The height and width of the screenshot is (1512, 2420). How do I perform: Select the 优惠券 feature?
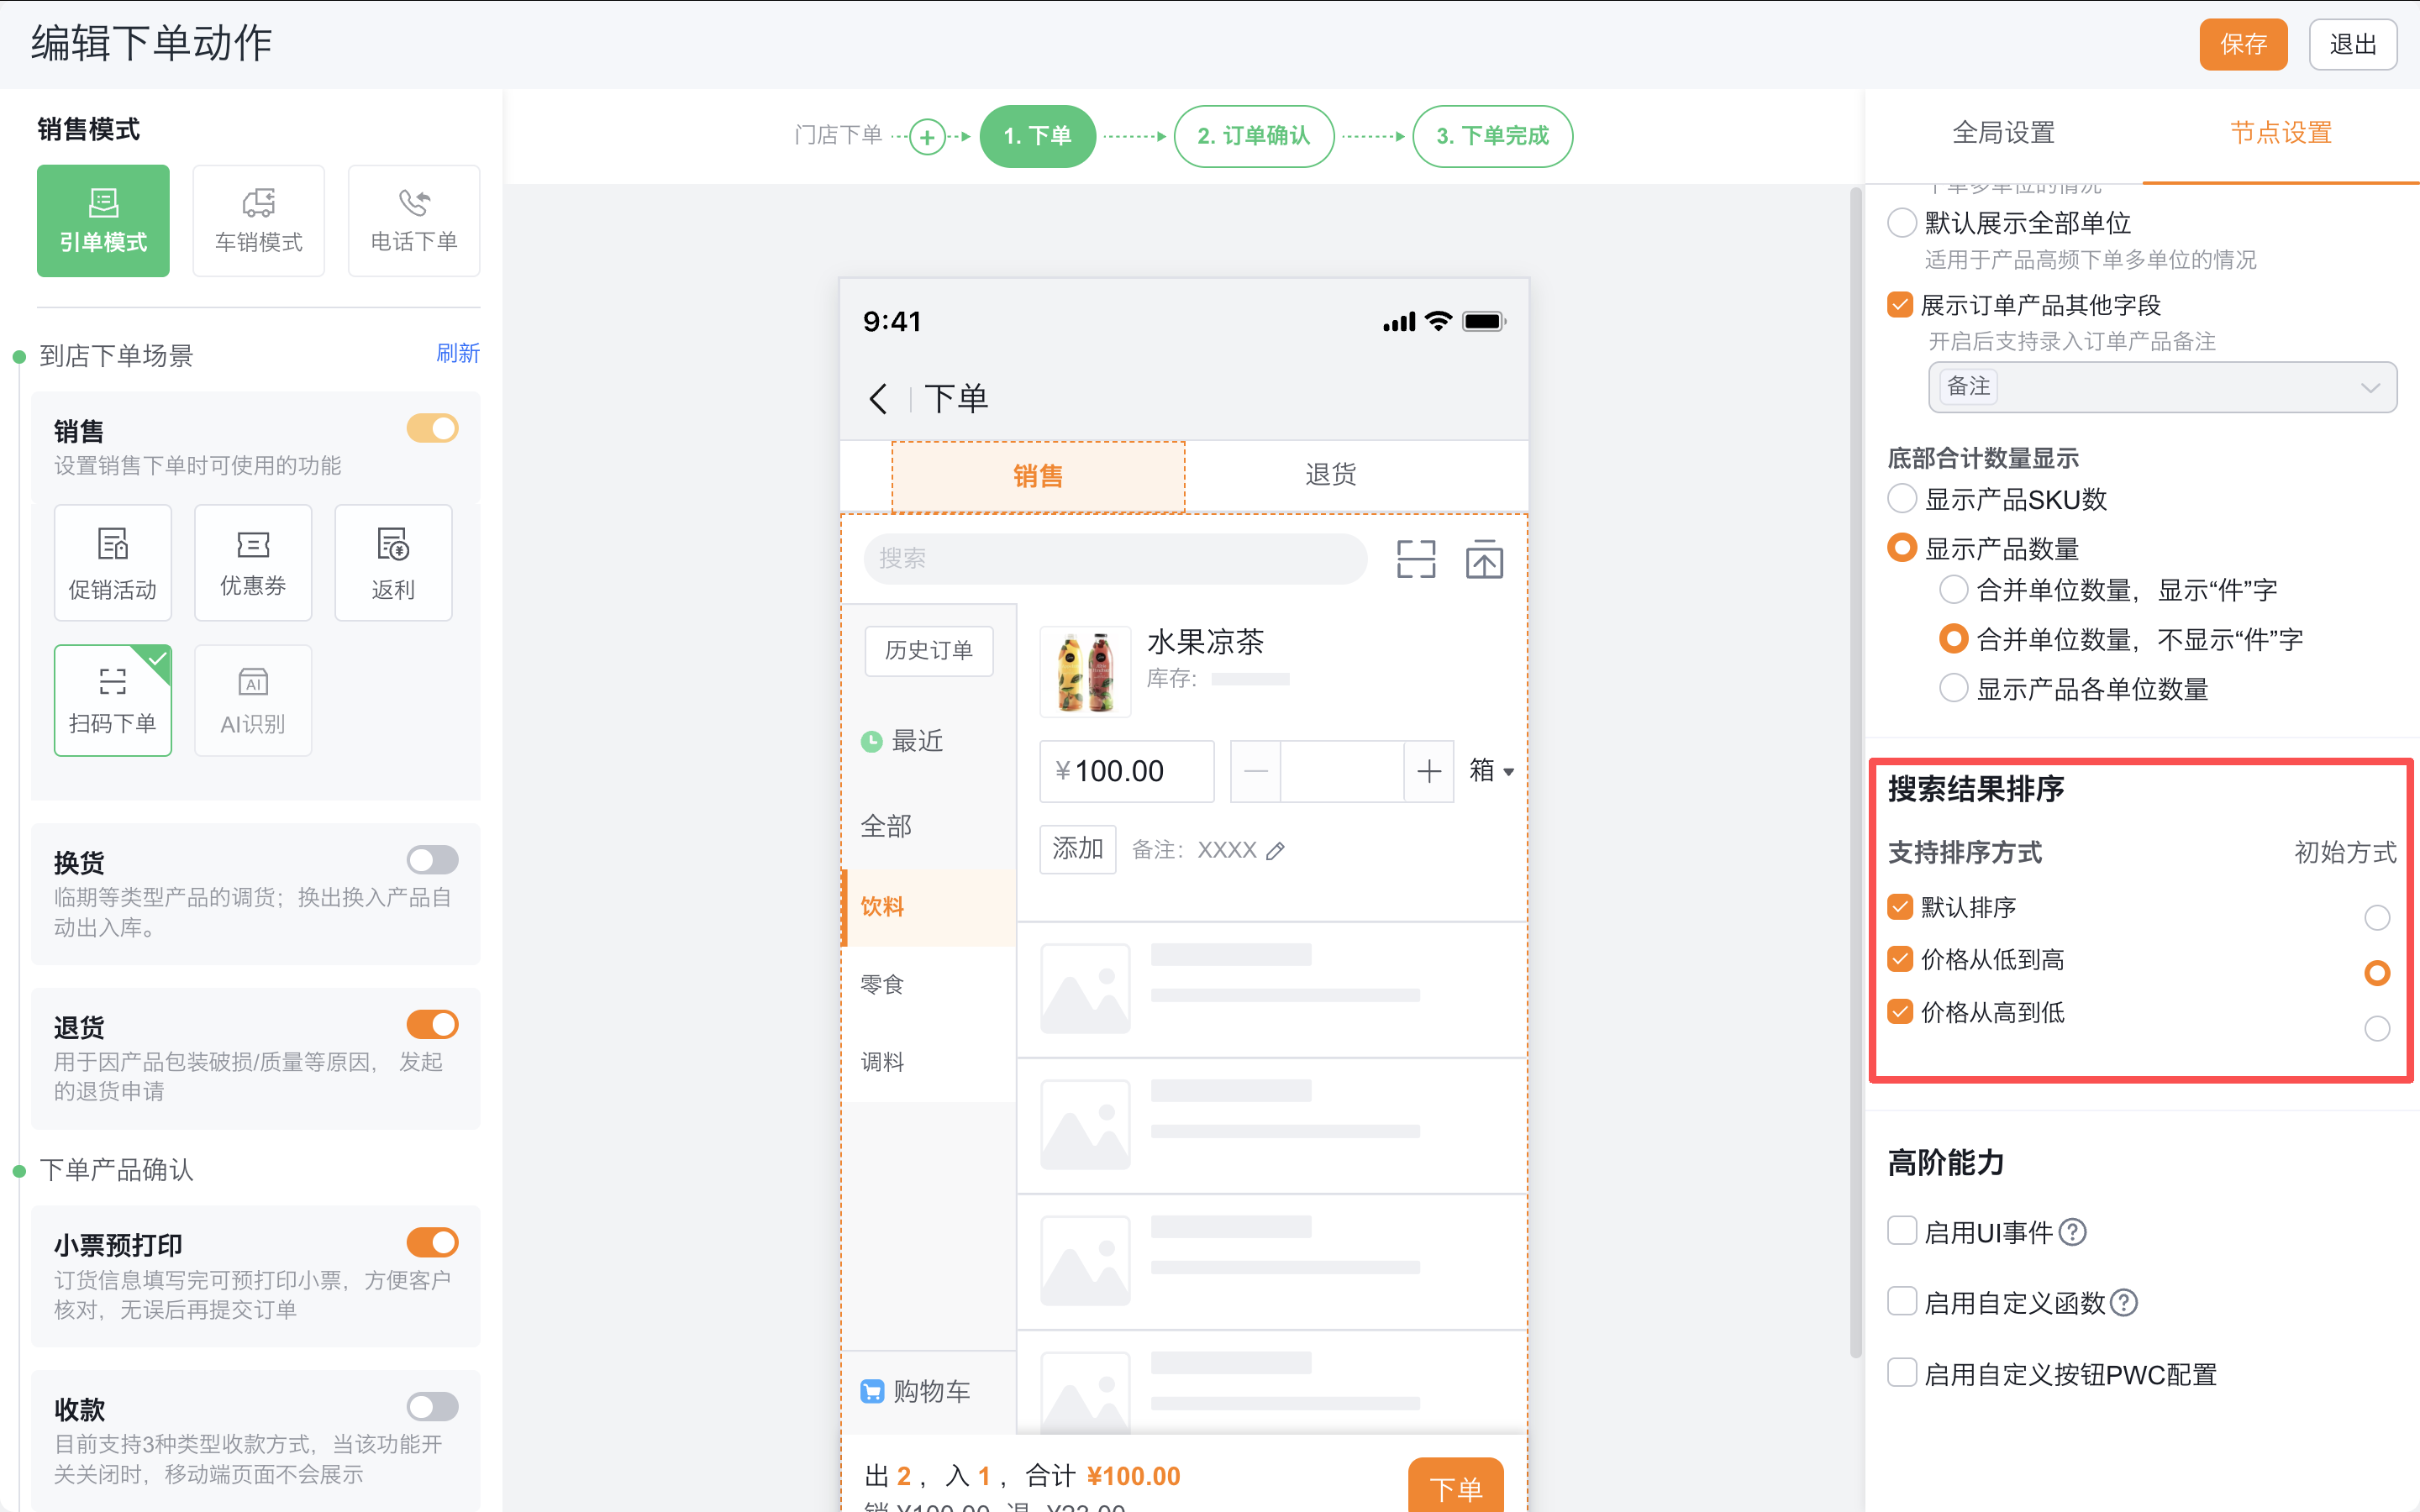[252, 562]
